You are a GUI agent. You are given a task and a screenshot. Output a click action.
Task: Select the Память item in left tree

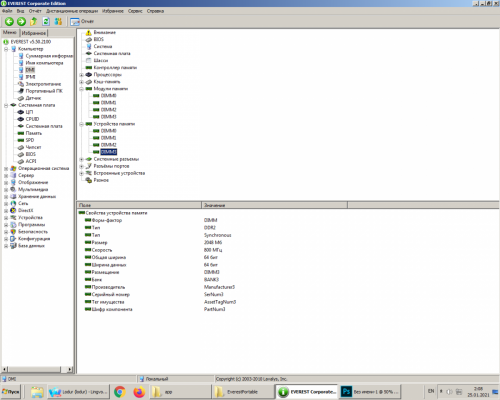pyautogui.click(x=34, y=133)
